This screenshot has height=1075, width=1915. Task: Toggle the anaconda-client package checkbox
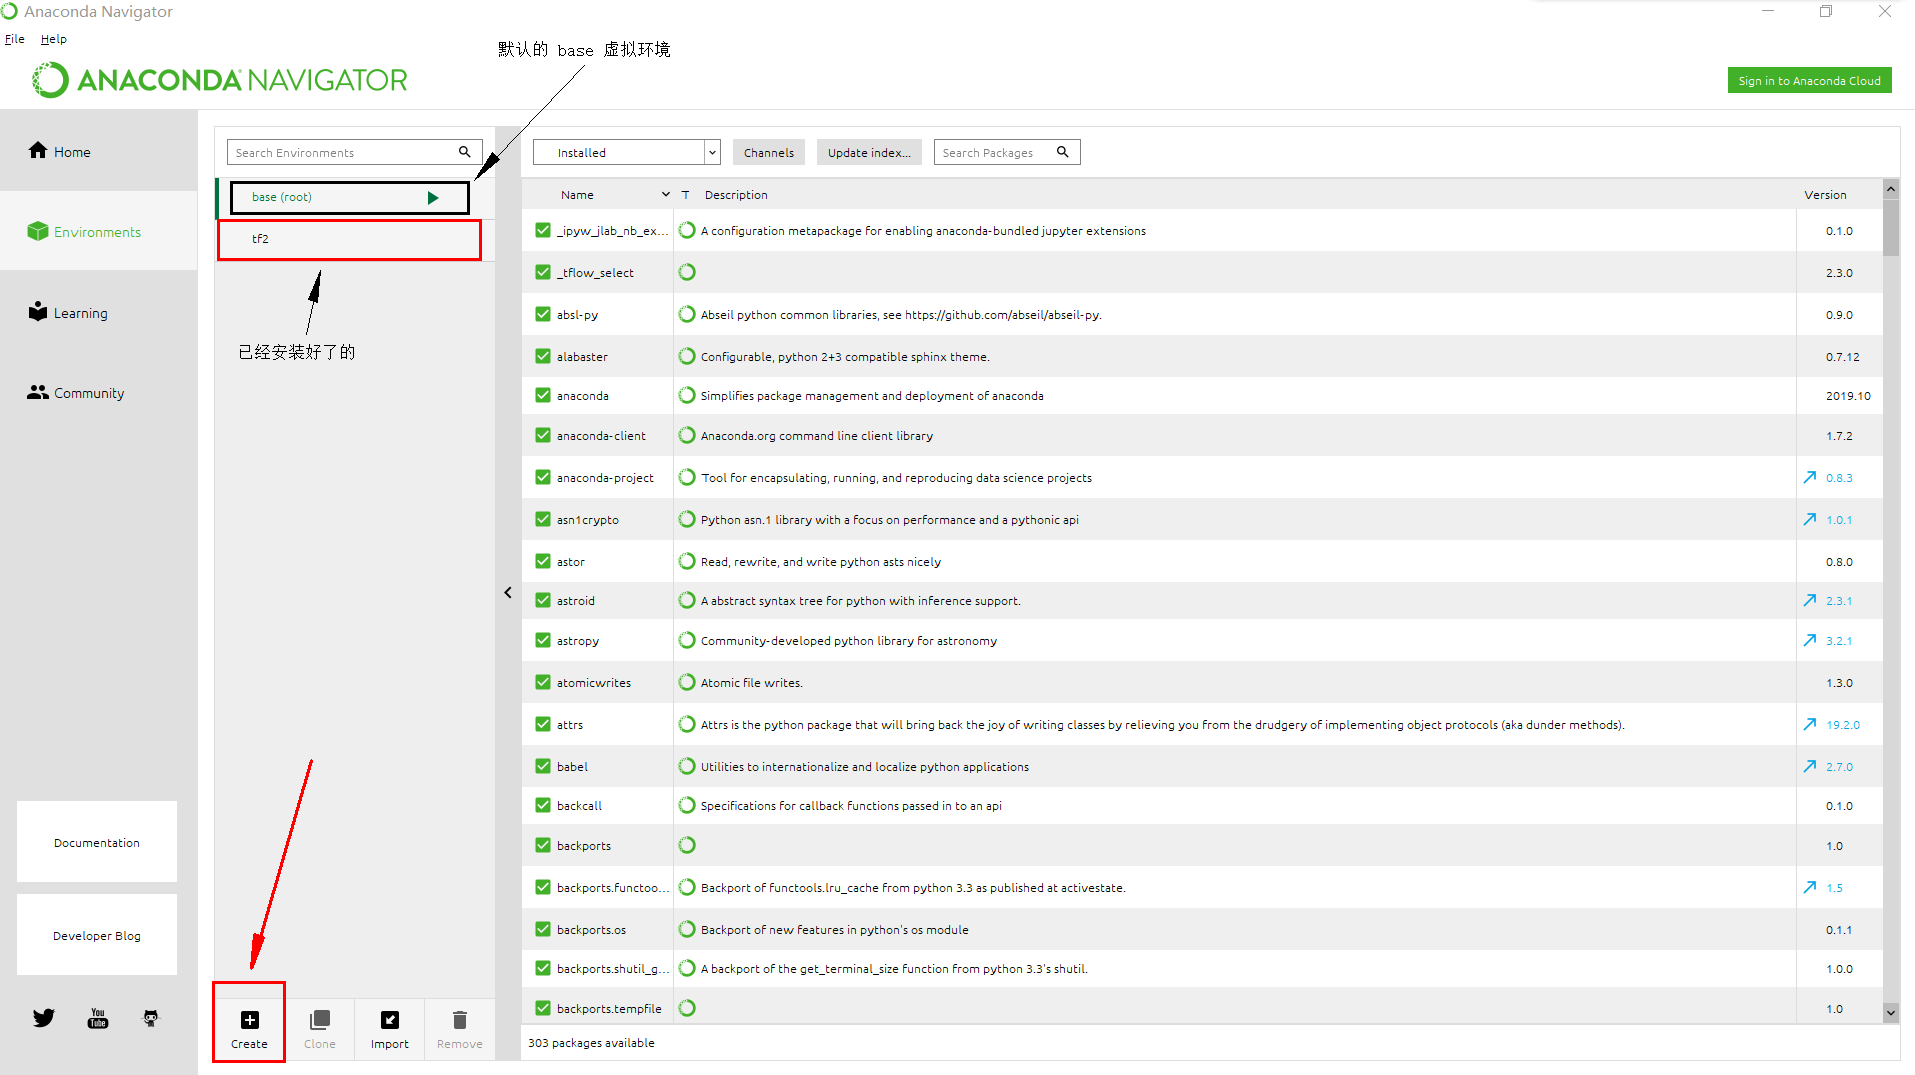[543, 436]
